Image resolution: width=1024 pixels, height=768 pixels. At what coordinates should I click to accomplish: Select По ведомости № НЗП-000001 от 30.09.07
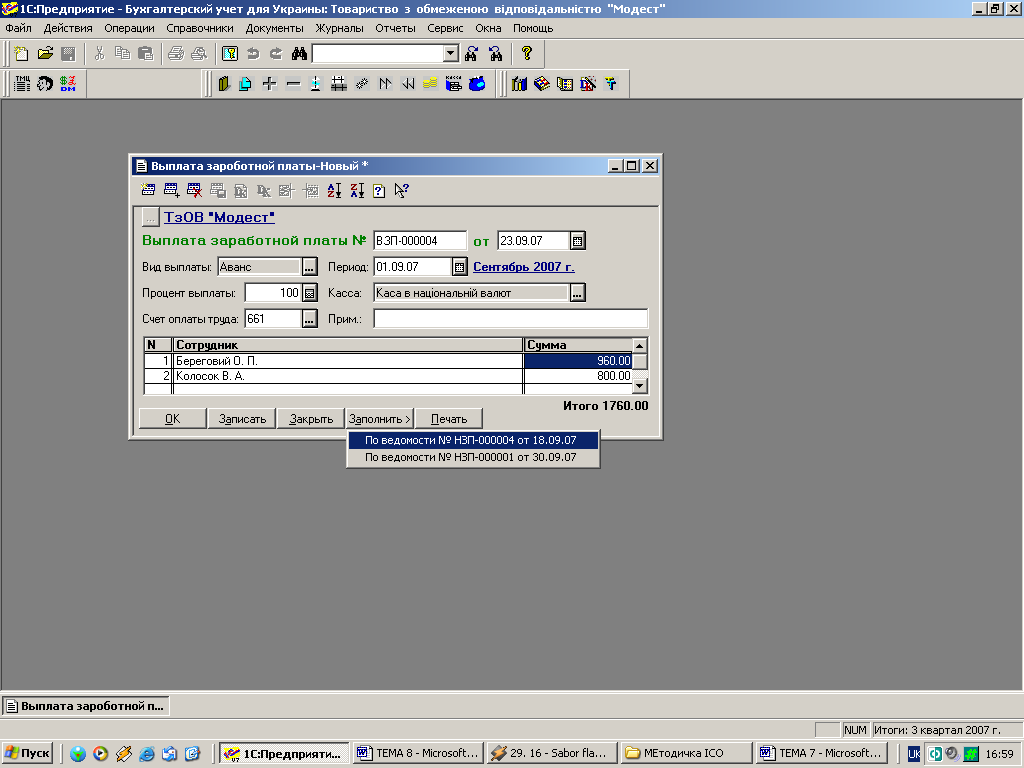(473, 457)
